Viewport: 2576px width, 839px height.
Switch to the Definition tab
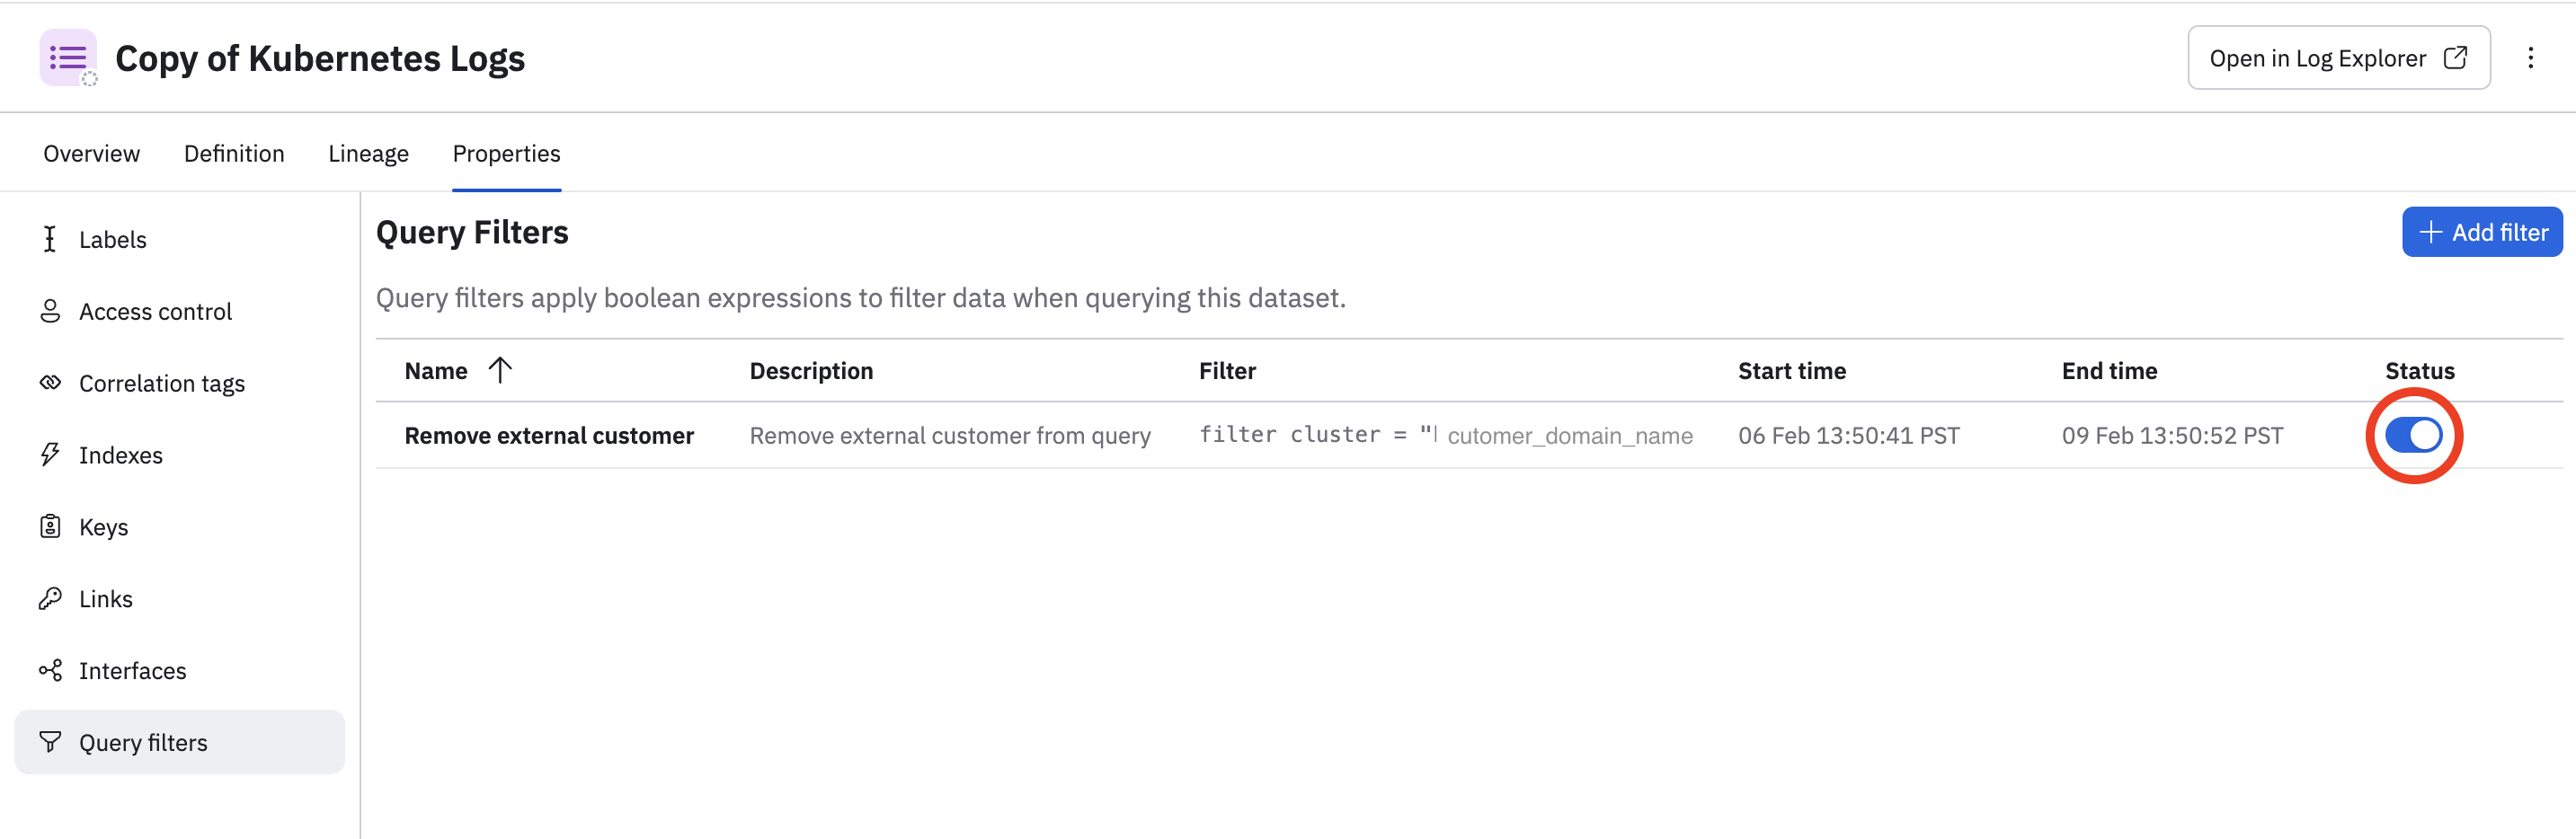234,153
